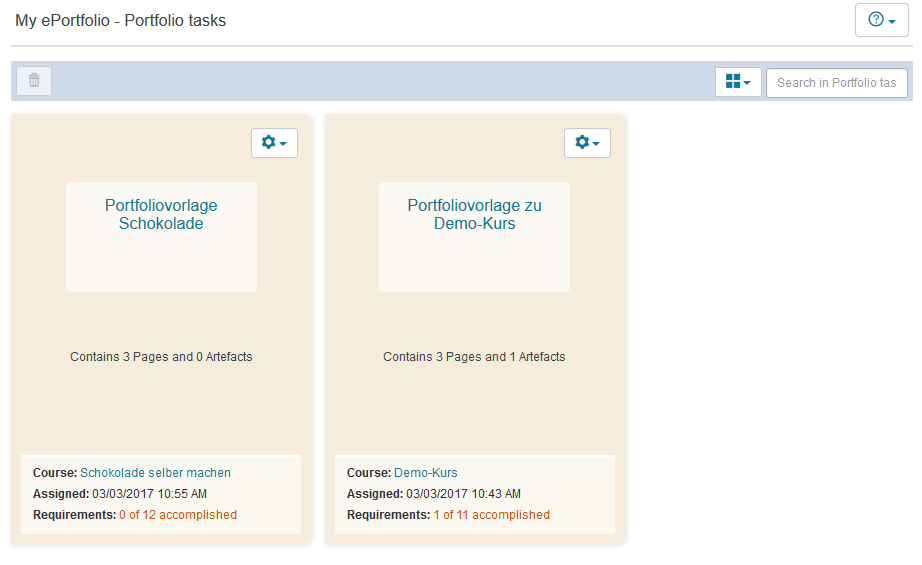Click 'Contains 3 Pages and 0 Artefacts' text
The width and height of the screenshot is (922, 565).
(x=161, y=356)
